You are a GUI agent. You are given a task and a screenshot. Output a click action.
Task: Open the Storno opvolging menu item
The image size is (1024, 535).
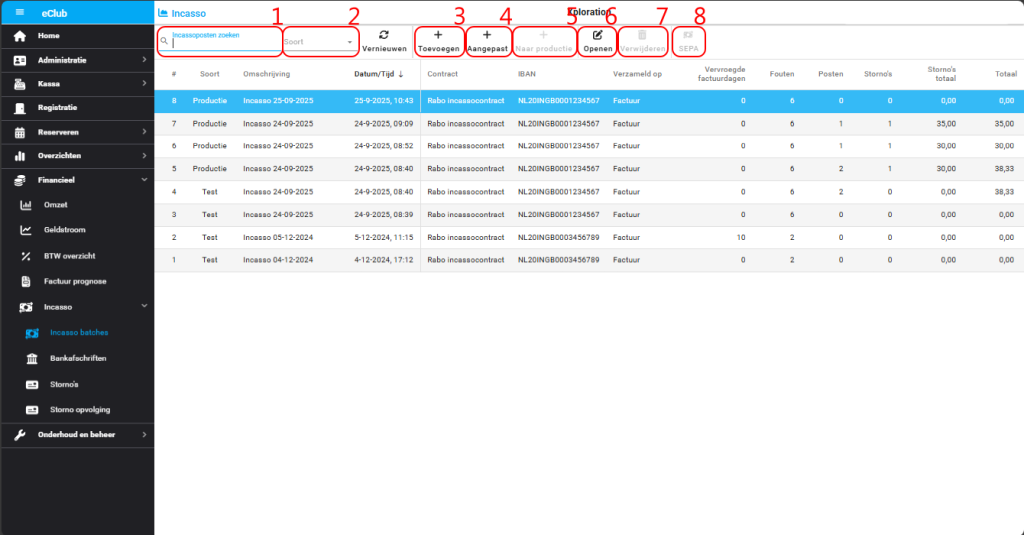[x=80, y=409]
